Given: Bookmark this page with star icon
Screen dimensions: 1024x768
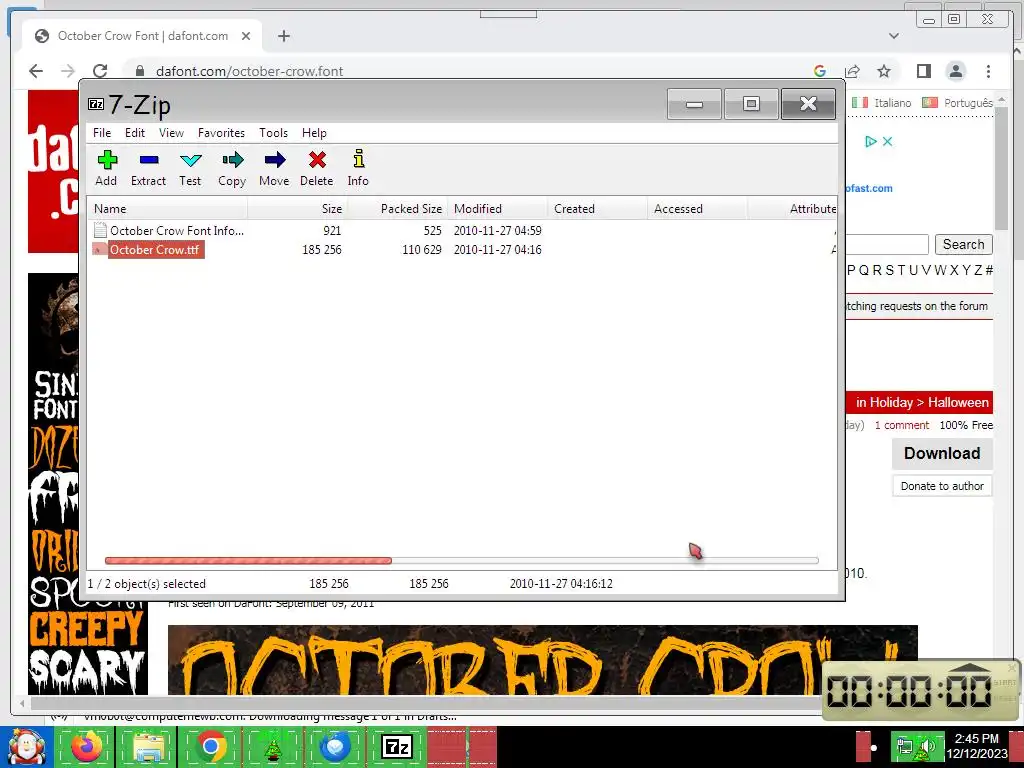Looking at the screenshot, I should coord(884,71).
